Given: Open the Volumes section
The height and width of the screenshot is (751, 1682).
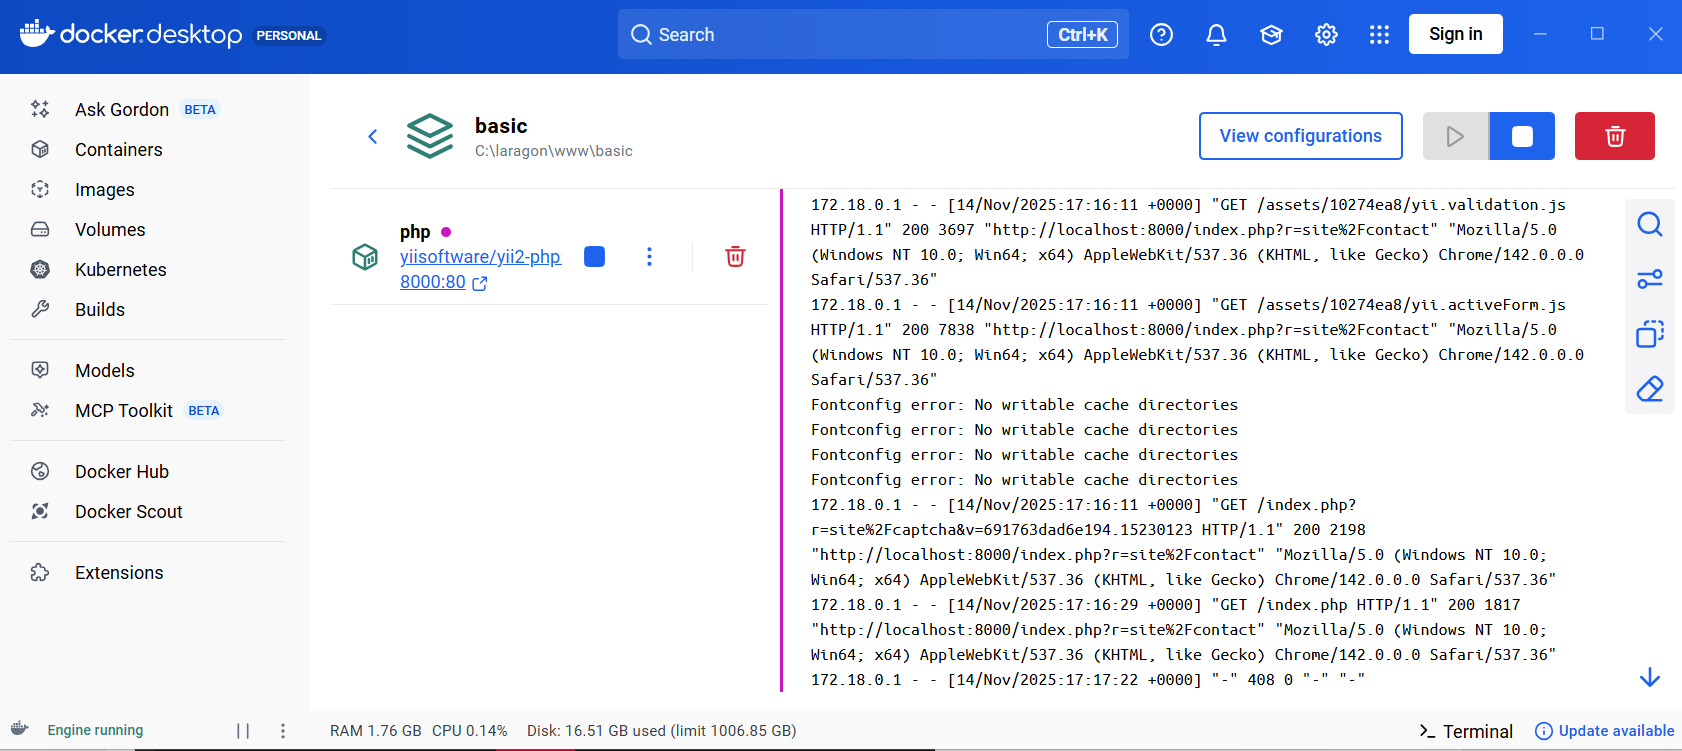Looking at the screenshot, I should (x=110, y=230).
